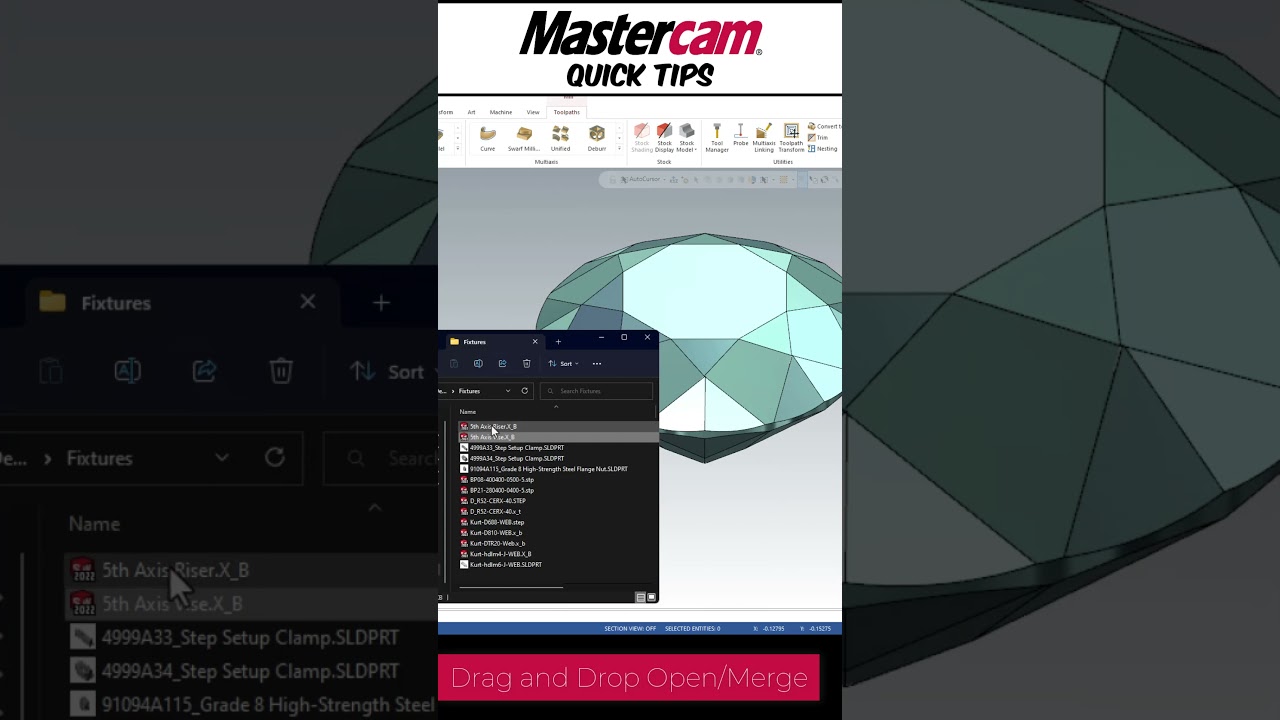Select the Deburr toolpath icon
This screenshot has height=720, width=1280.
tap(597, 138)
